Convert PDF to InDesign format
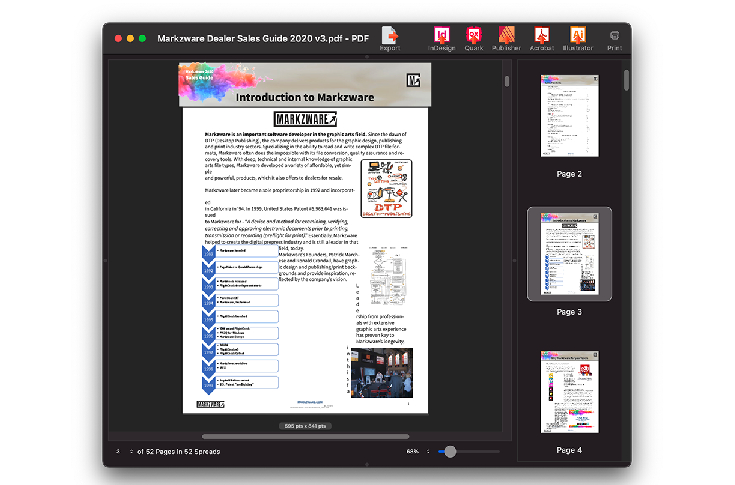 tap(442, 39)
